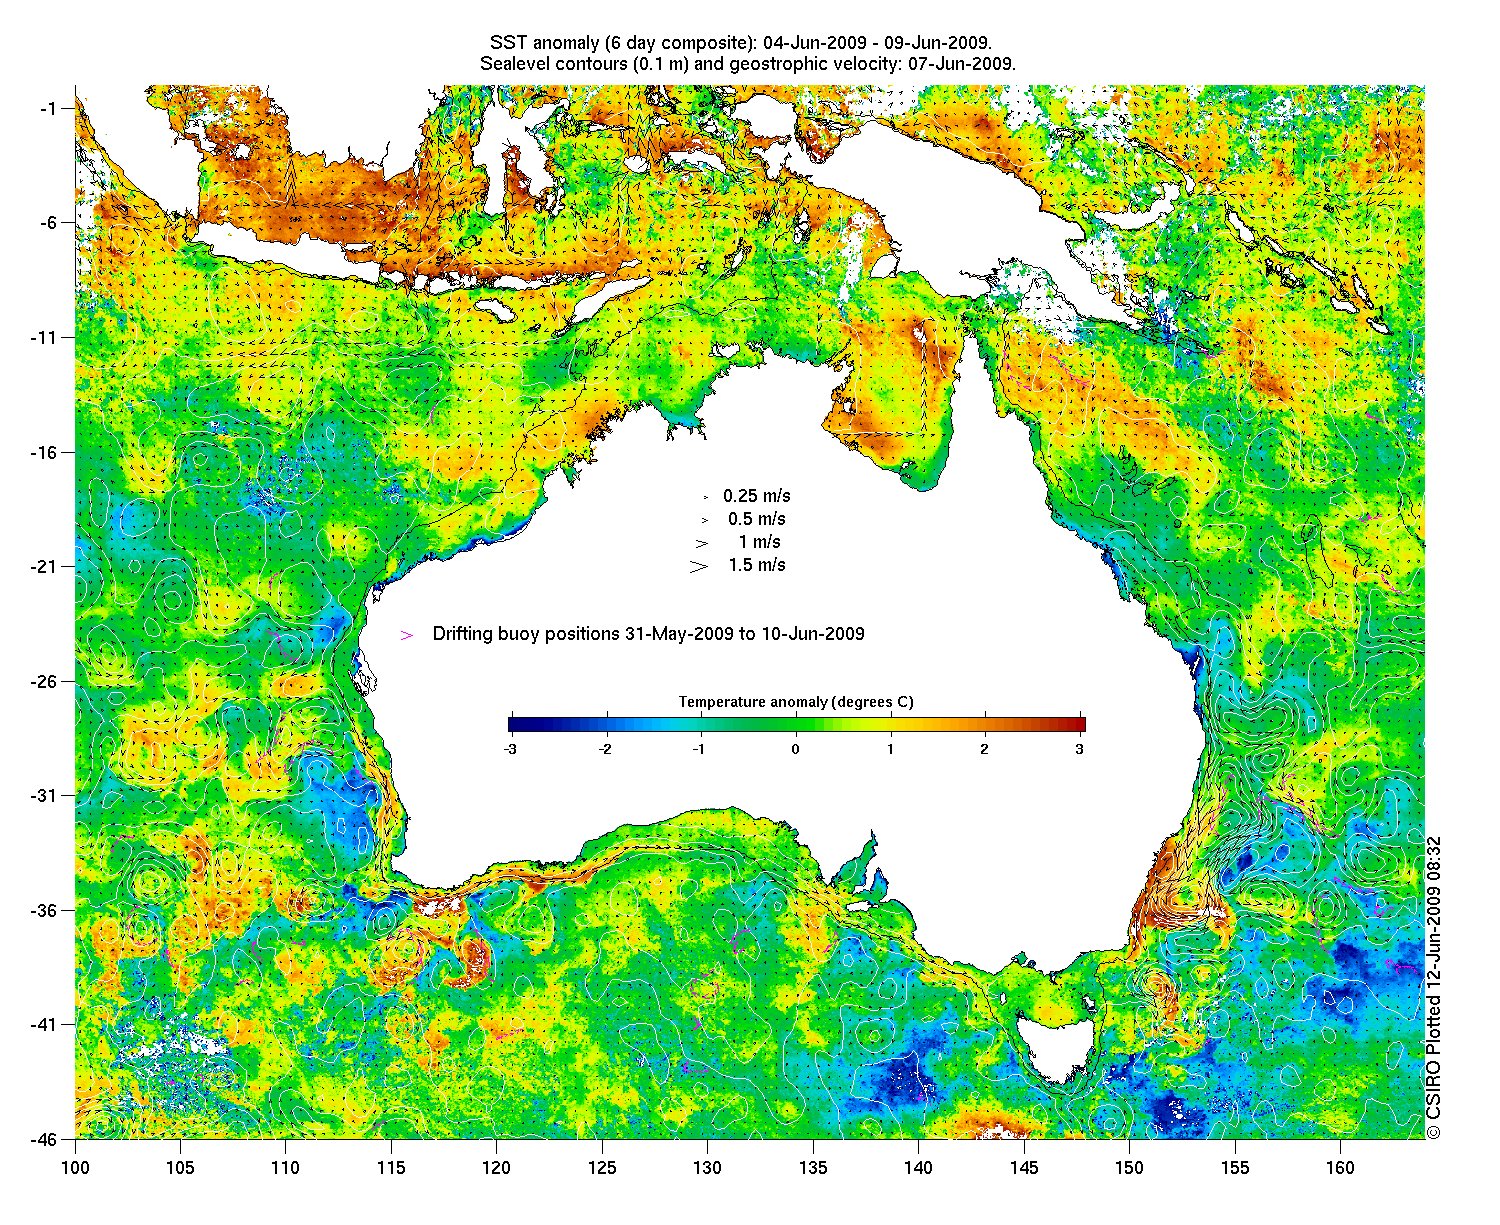This screenshot has height=1225, width=1500.
Task: Click the CSIRO Plotted 12-Jun-2009 copyright text
Action: point(1433,988)
